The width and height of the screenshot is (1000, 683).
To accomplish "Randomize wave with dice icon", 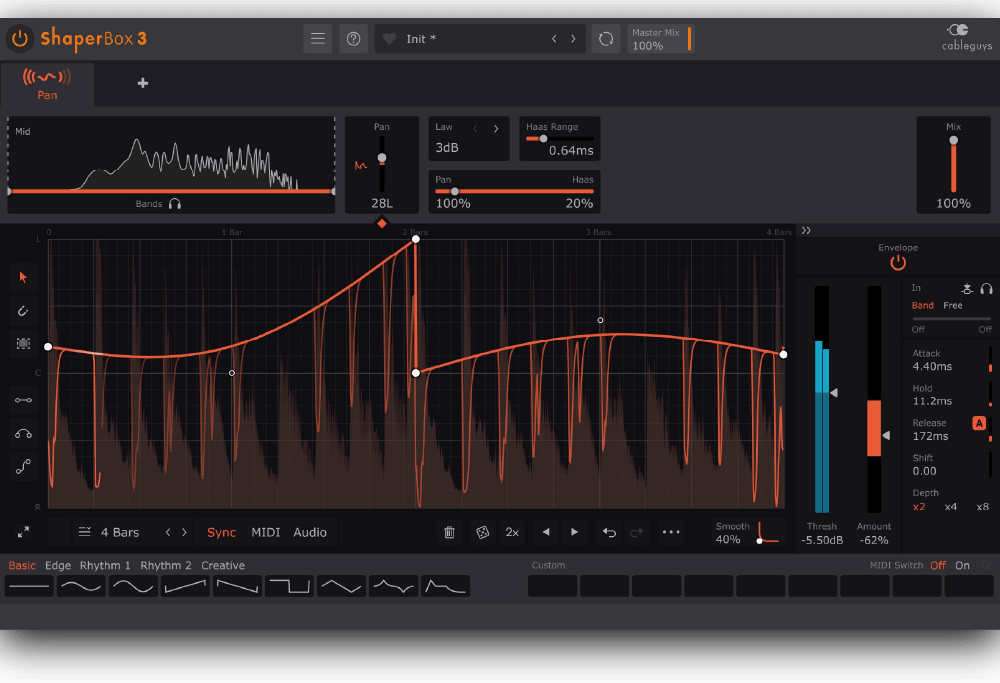I will 483,532.
